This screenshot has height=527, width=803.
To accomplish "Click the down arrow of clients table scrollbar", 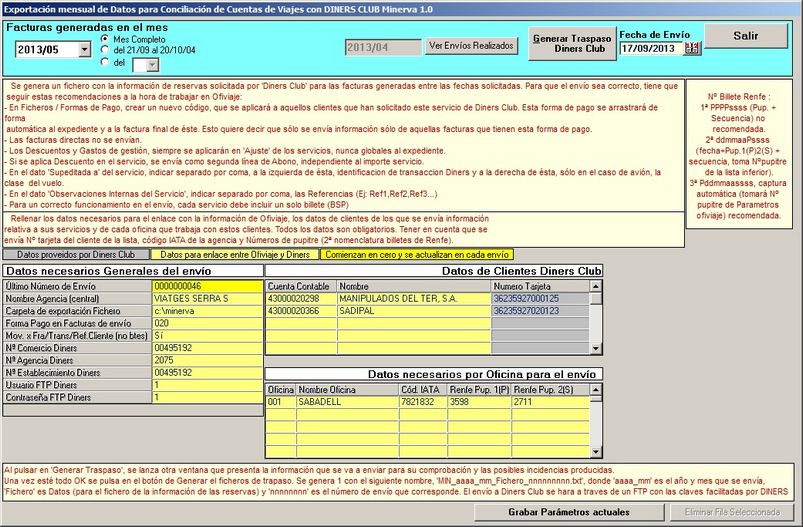I will click(596, 348).
